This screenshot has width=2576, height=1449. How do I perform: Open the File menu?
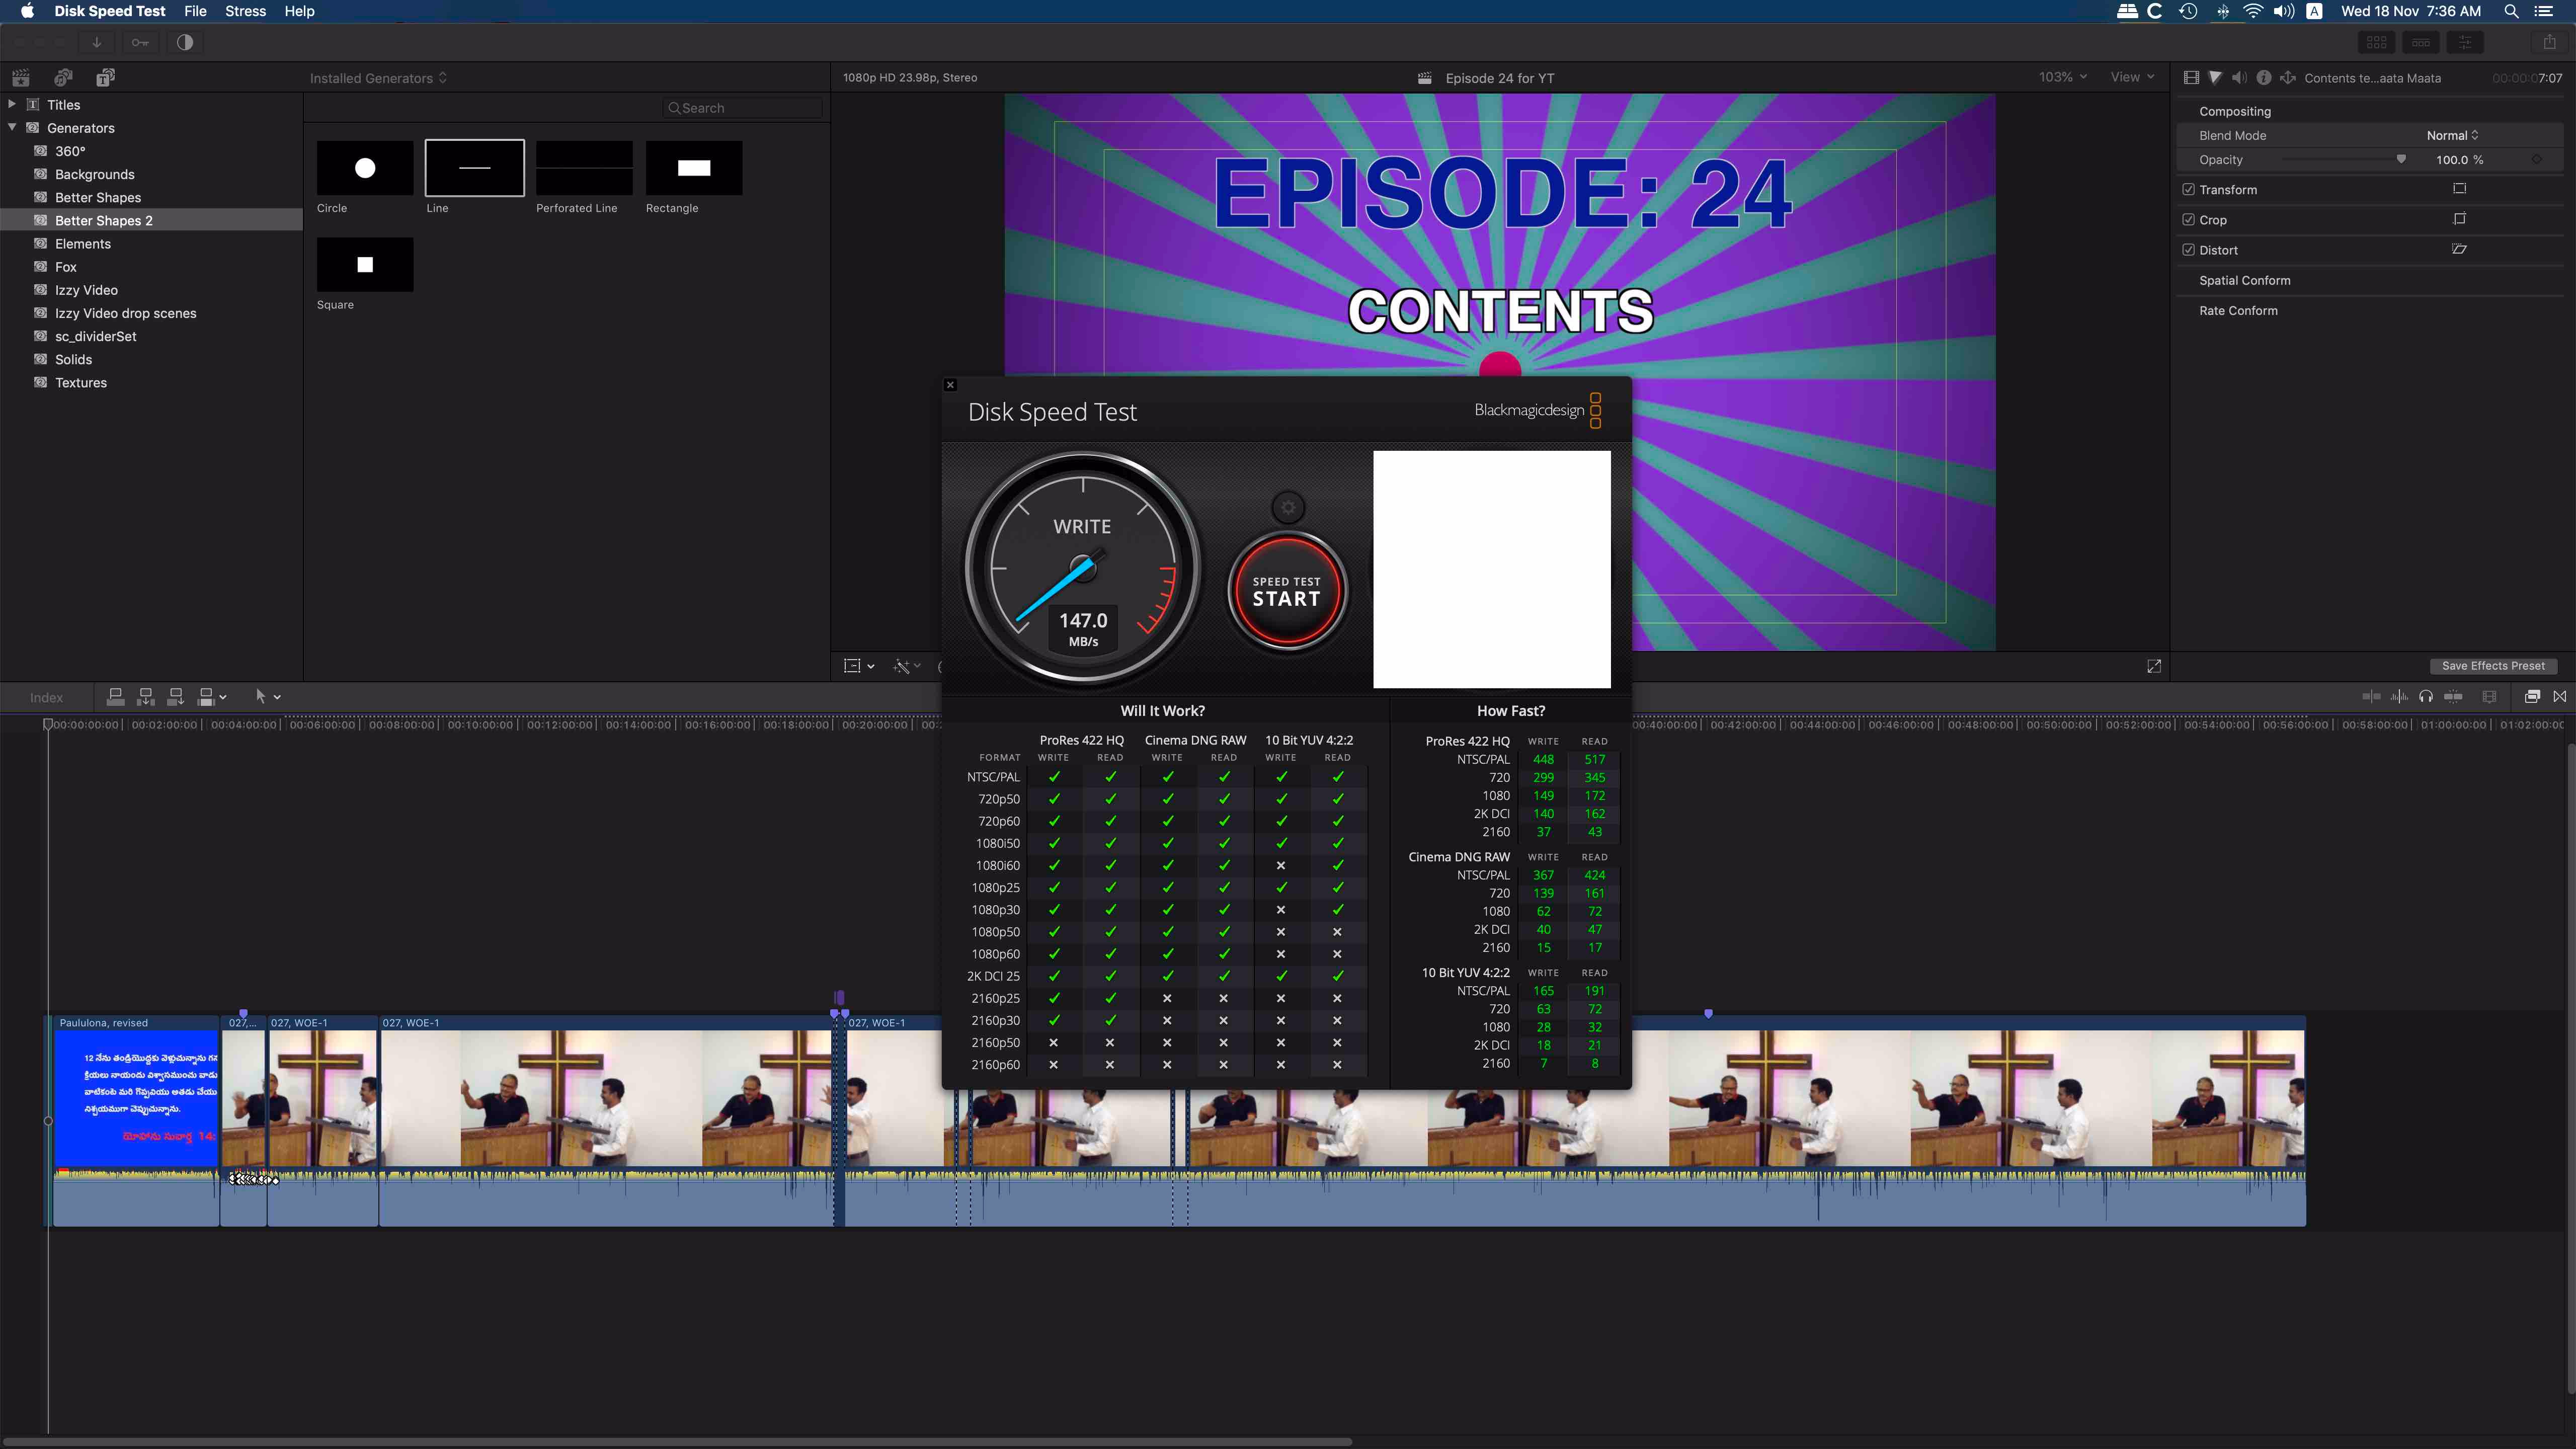195,11
